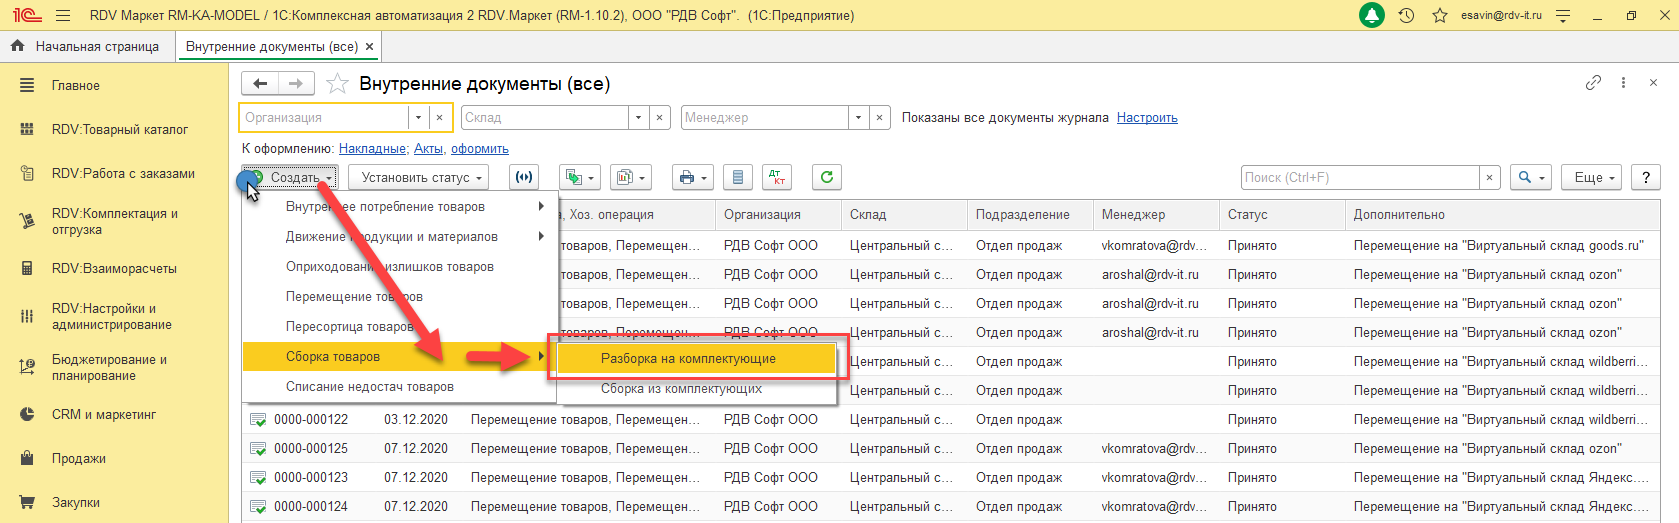
Task: Open RDV:Работа с заказами section
Action: [x=114, y=173]
